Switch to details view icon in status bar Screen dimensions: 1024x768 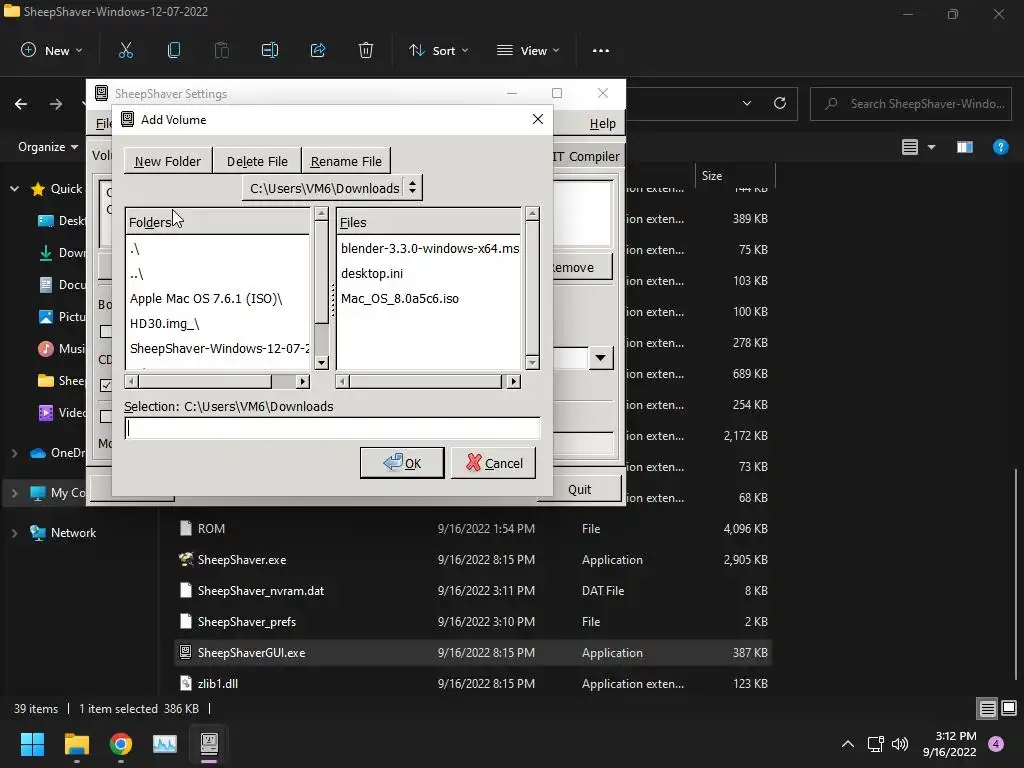pos(987,709)
